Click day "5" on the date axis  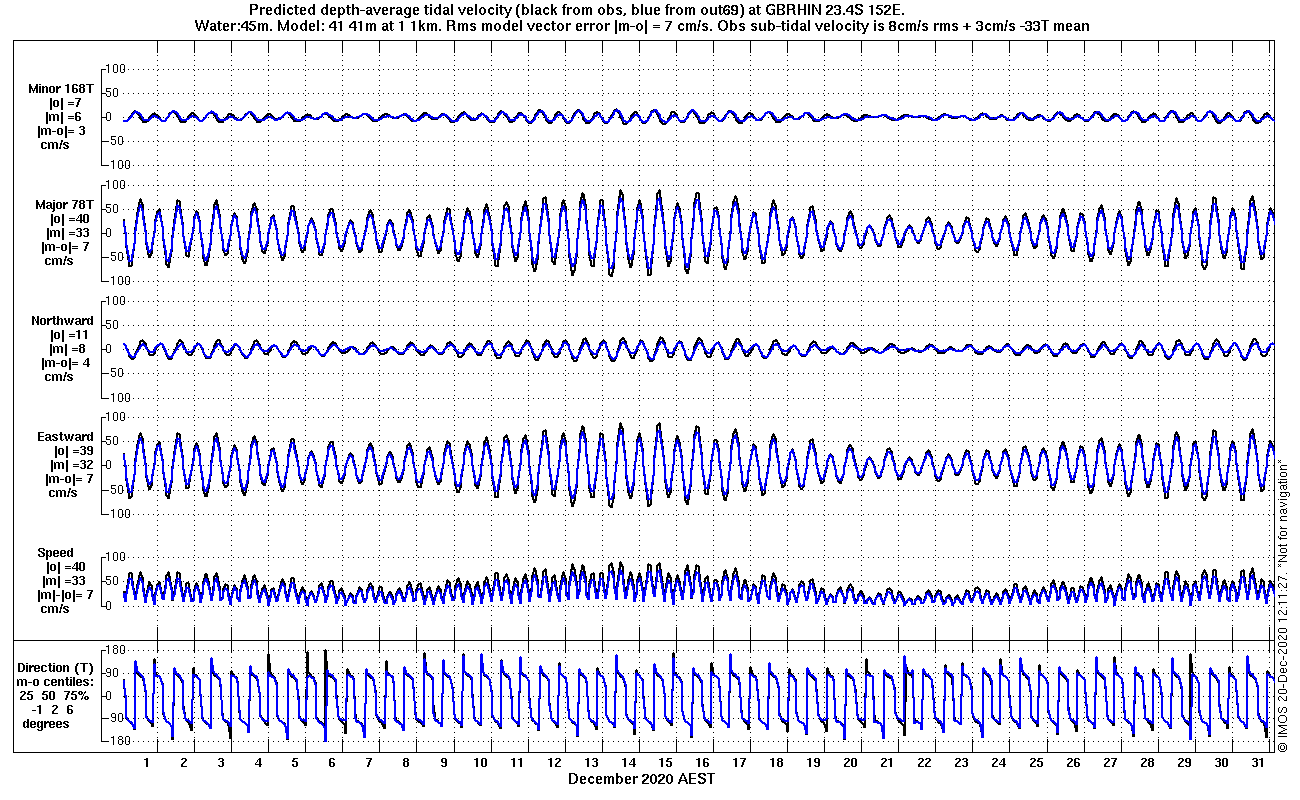click(295, 763)
